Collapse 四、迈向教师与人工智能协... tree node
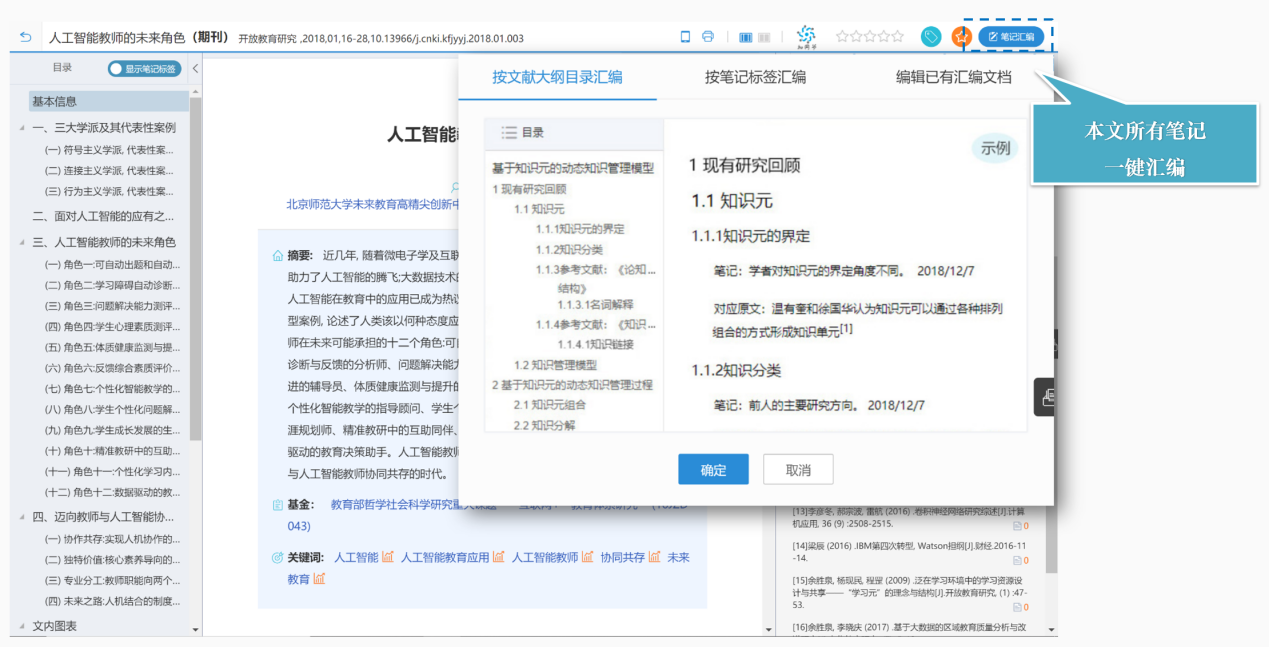 pyautogui.click(x=23, y=517)
